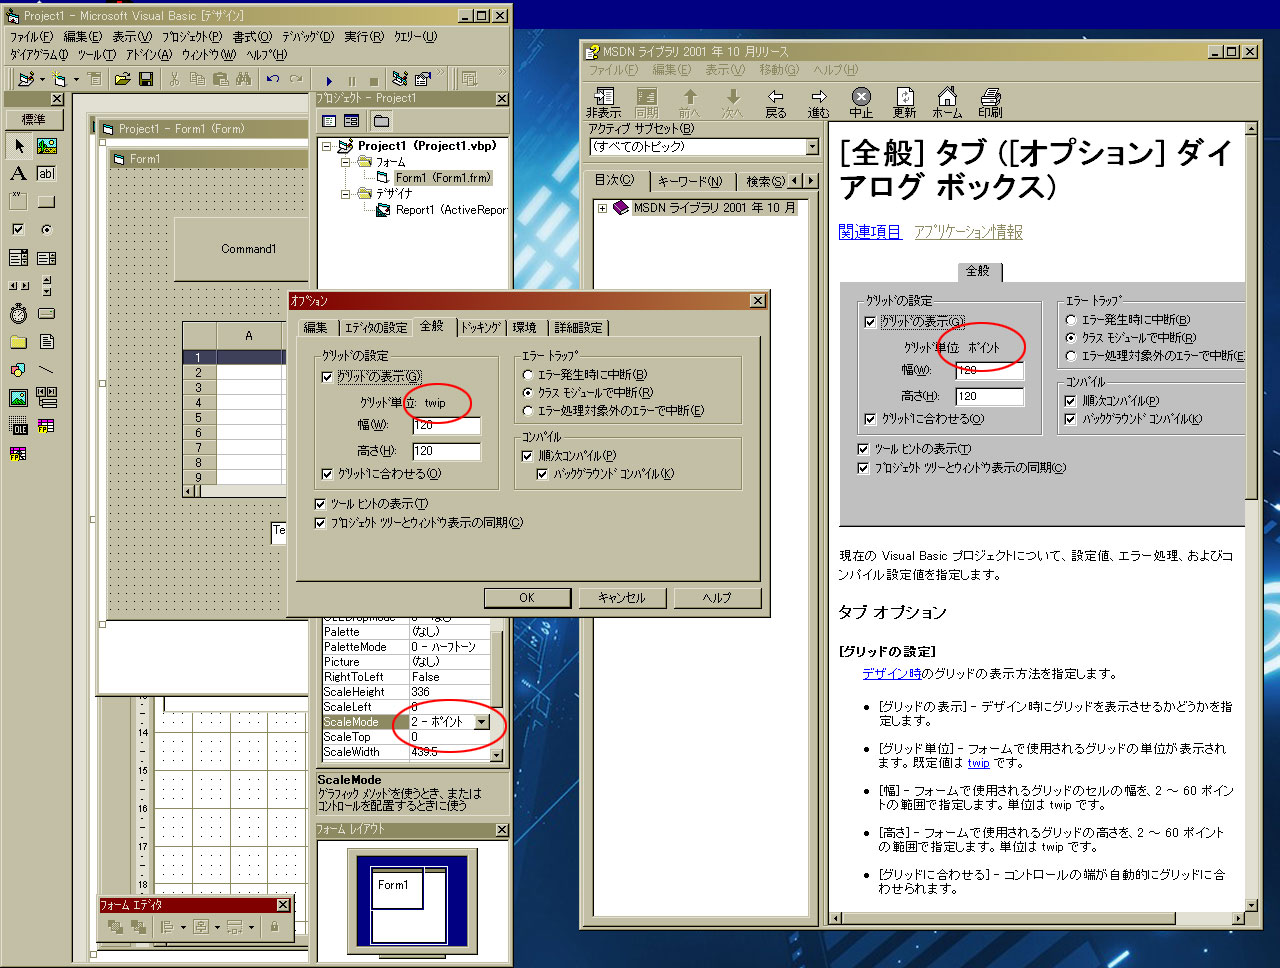This screenshot has width=1280, height=968.
Task: Select the Timer stopwatch control tool
Action: tap(19, 314)
